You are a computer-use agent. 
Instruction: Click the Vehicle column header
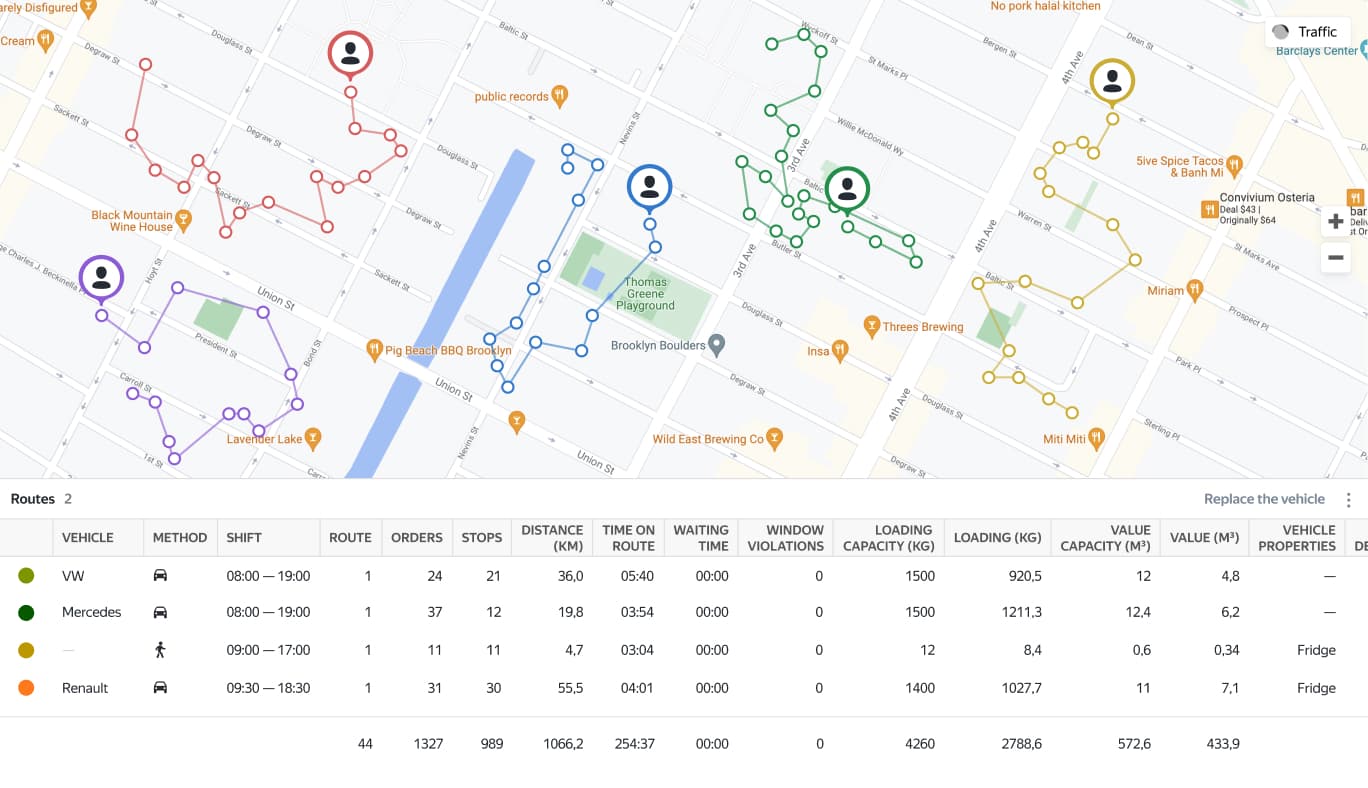point(88,538)
